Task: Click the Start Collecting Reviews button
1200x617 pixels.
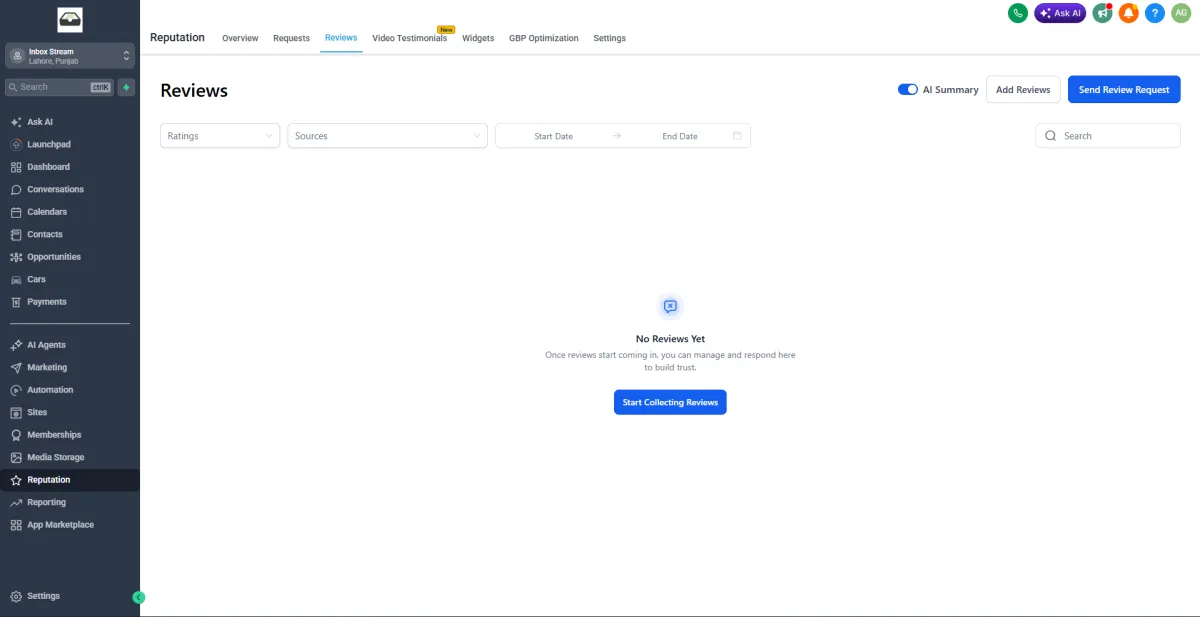Action: tap(670, 402)
